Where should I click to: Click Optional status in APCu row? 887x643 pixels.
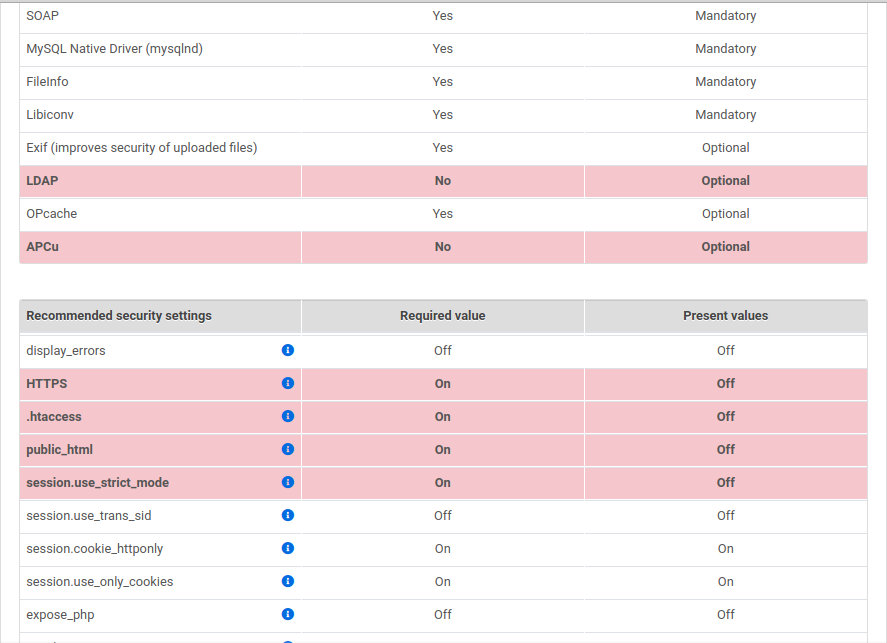pos(726,247)
